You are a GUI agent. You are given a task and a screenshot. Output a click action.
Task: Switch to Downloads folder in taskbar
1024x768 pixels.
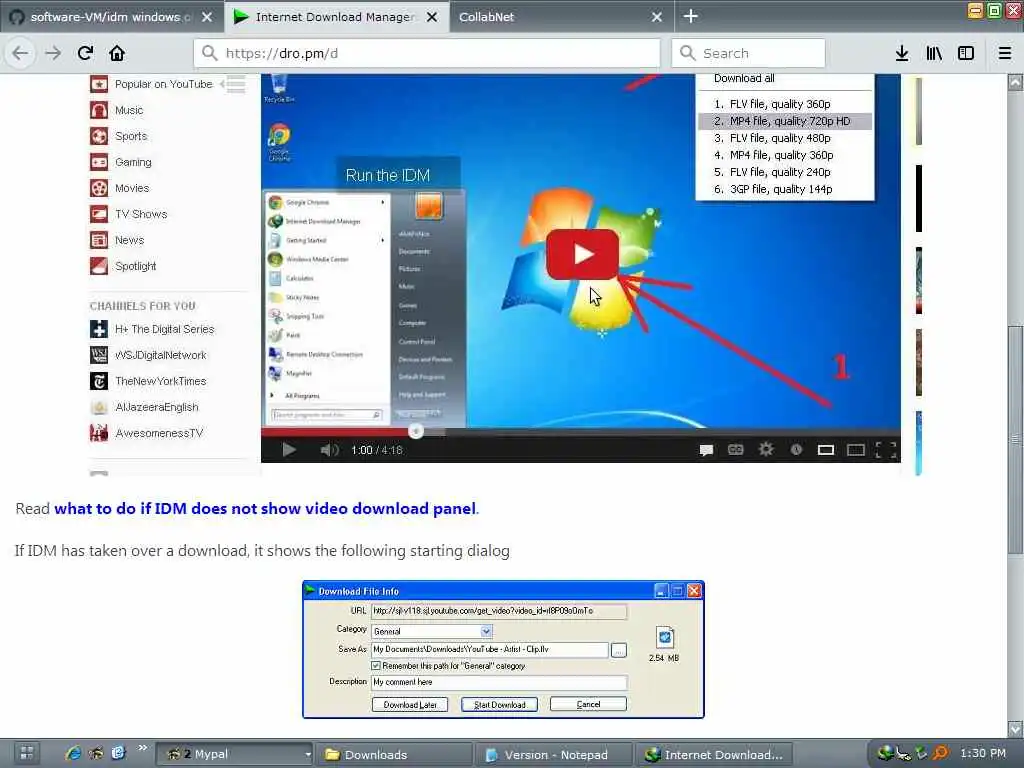pyautogui.click(x=394, y=754)
